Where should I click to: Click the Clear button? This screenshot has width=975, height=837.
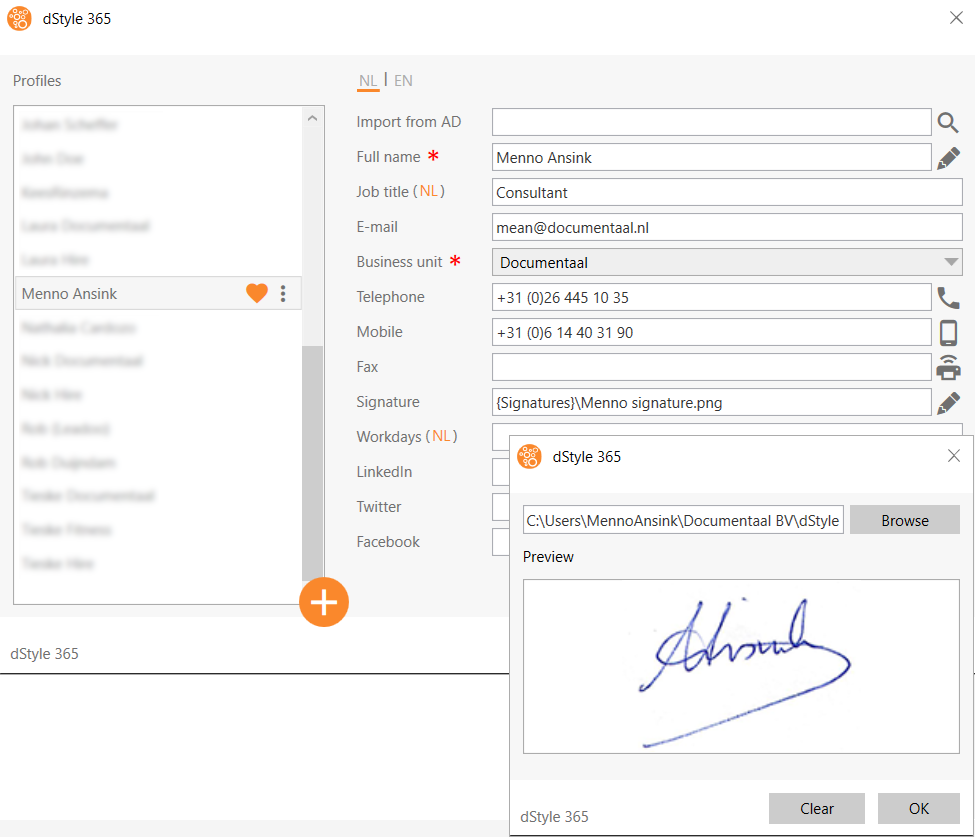pos(816,808)
